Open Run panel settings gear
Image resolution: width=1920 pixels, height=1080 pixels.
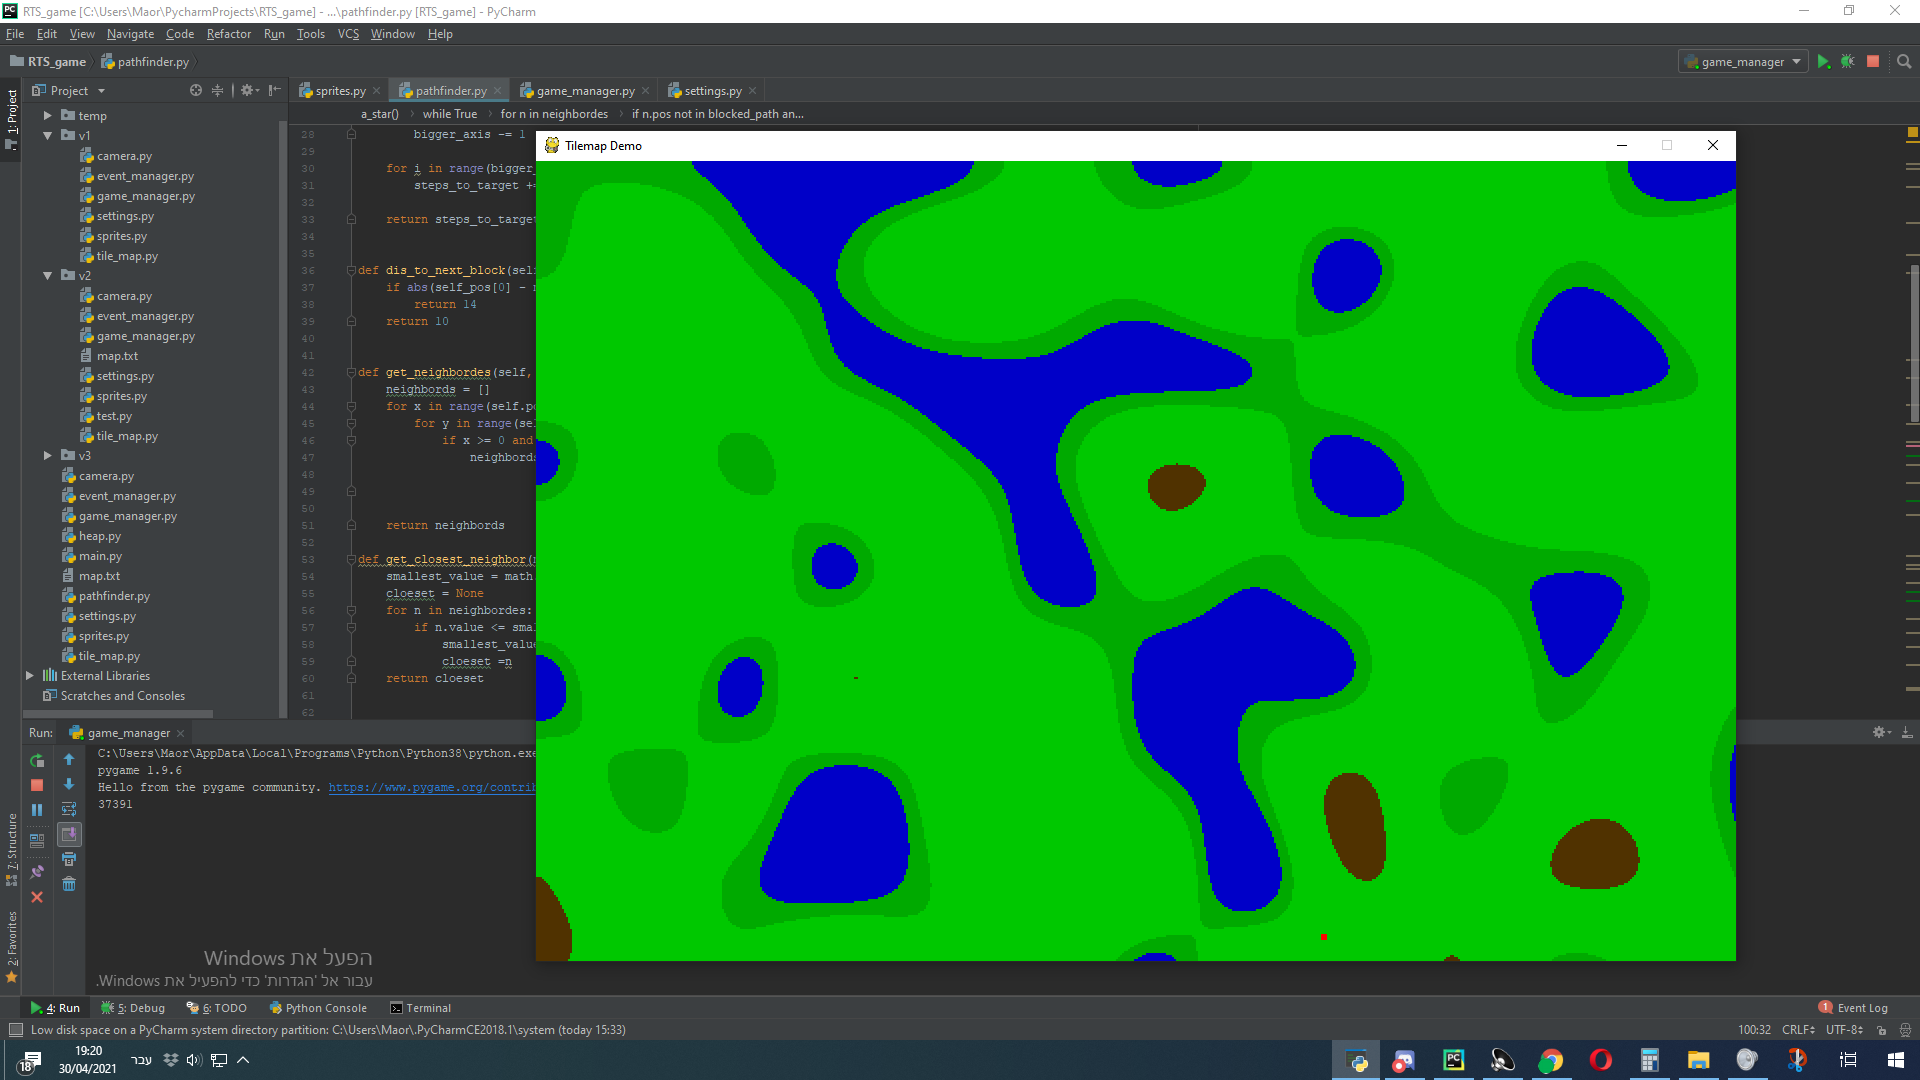point(1880,733)
